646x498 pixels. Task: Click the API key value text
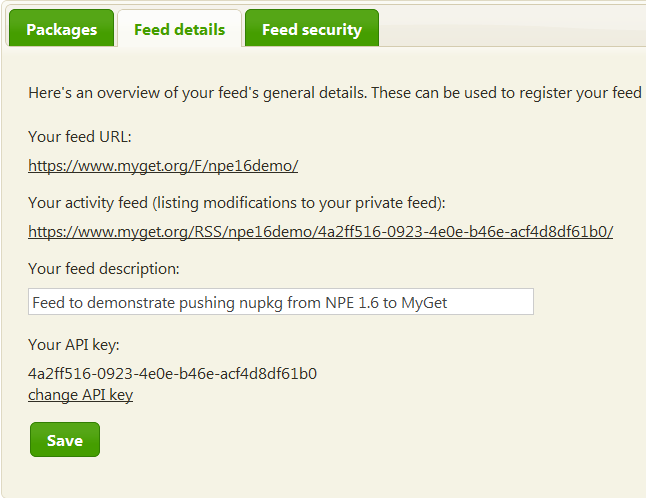click(x=172, y=374)
